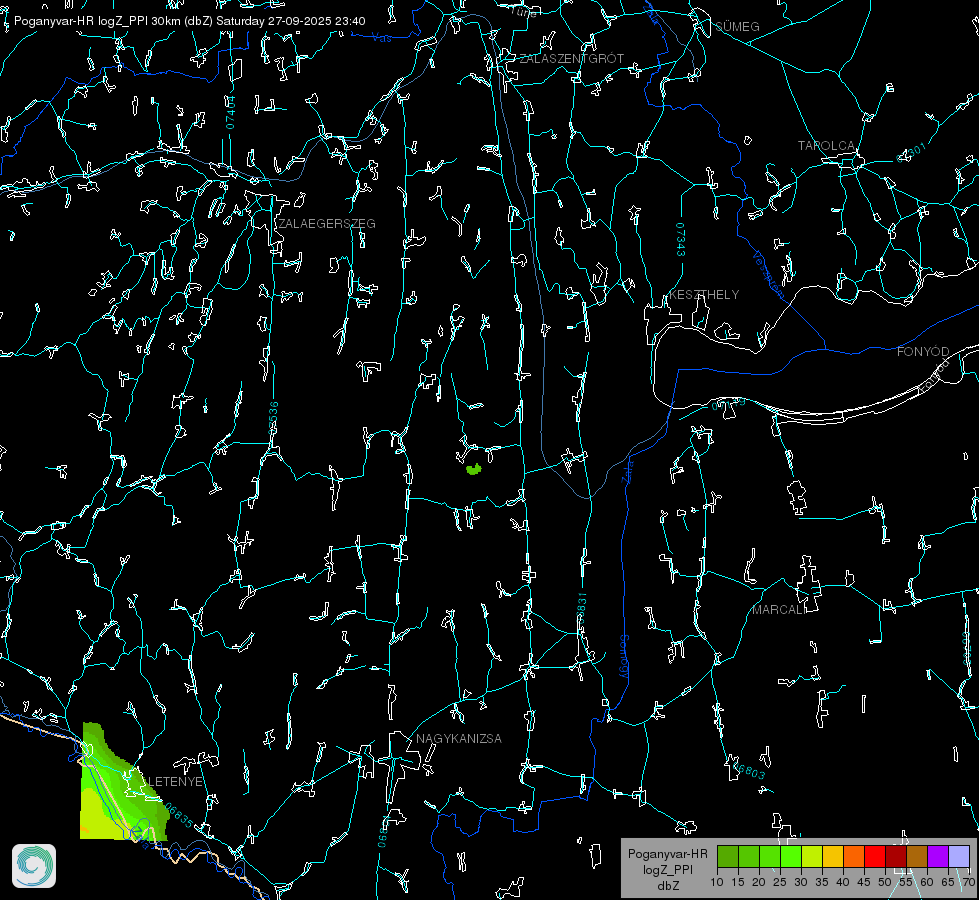Viewport: 979px width, 900px height.
Task: Click the legend title Poganyvar-HR logZ_PPI dbZ
Action: (x=667, y=869)
